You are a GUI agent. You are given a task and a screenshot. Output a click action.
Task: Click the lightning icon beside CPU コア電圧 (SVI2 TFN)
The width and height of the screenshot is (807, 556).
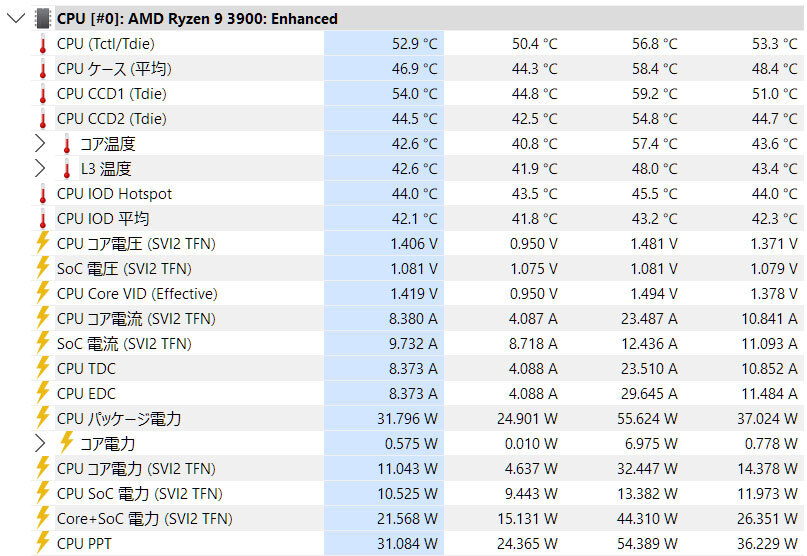coord(43,242)
